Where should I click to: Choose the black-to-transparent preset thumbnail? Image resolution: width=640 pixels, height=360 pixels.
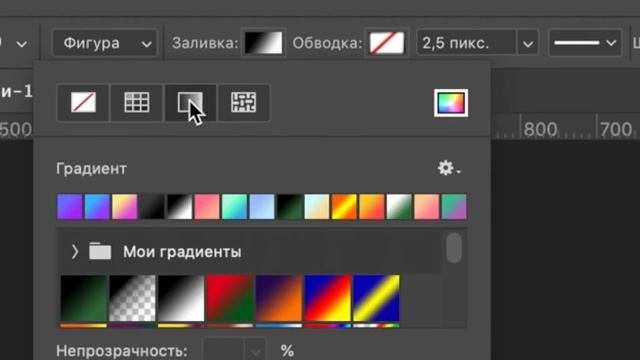tap(132, 298)
